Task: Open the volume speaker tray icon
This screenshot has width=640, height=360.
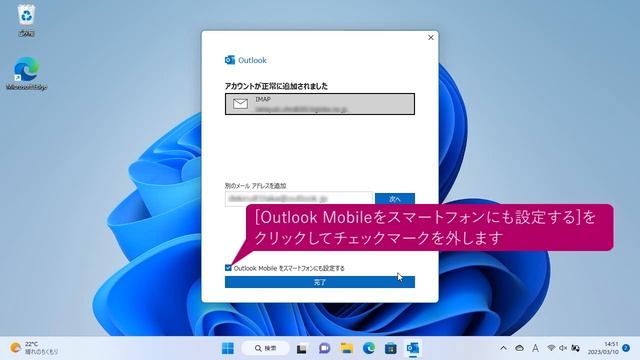Action: [x=563, y=348]
